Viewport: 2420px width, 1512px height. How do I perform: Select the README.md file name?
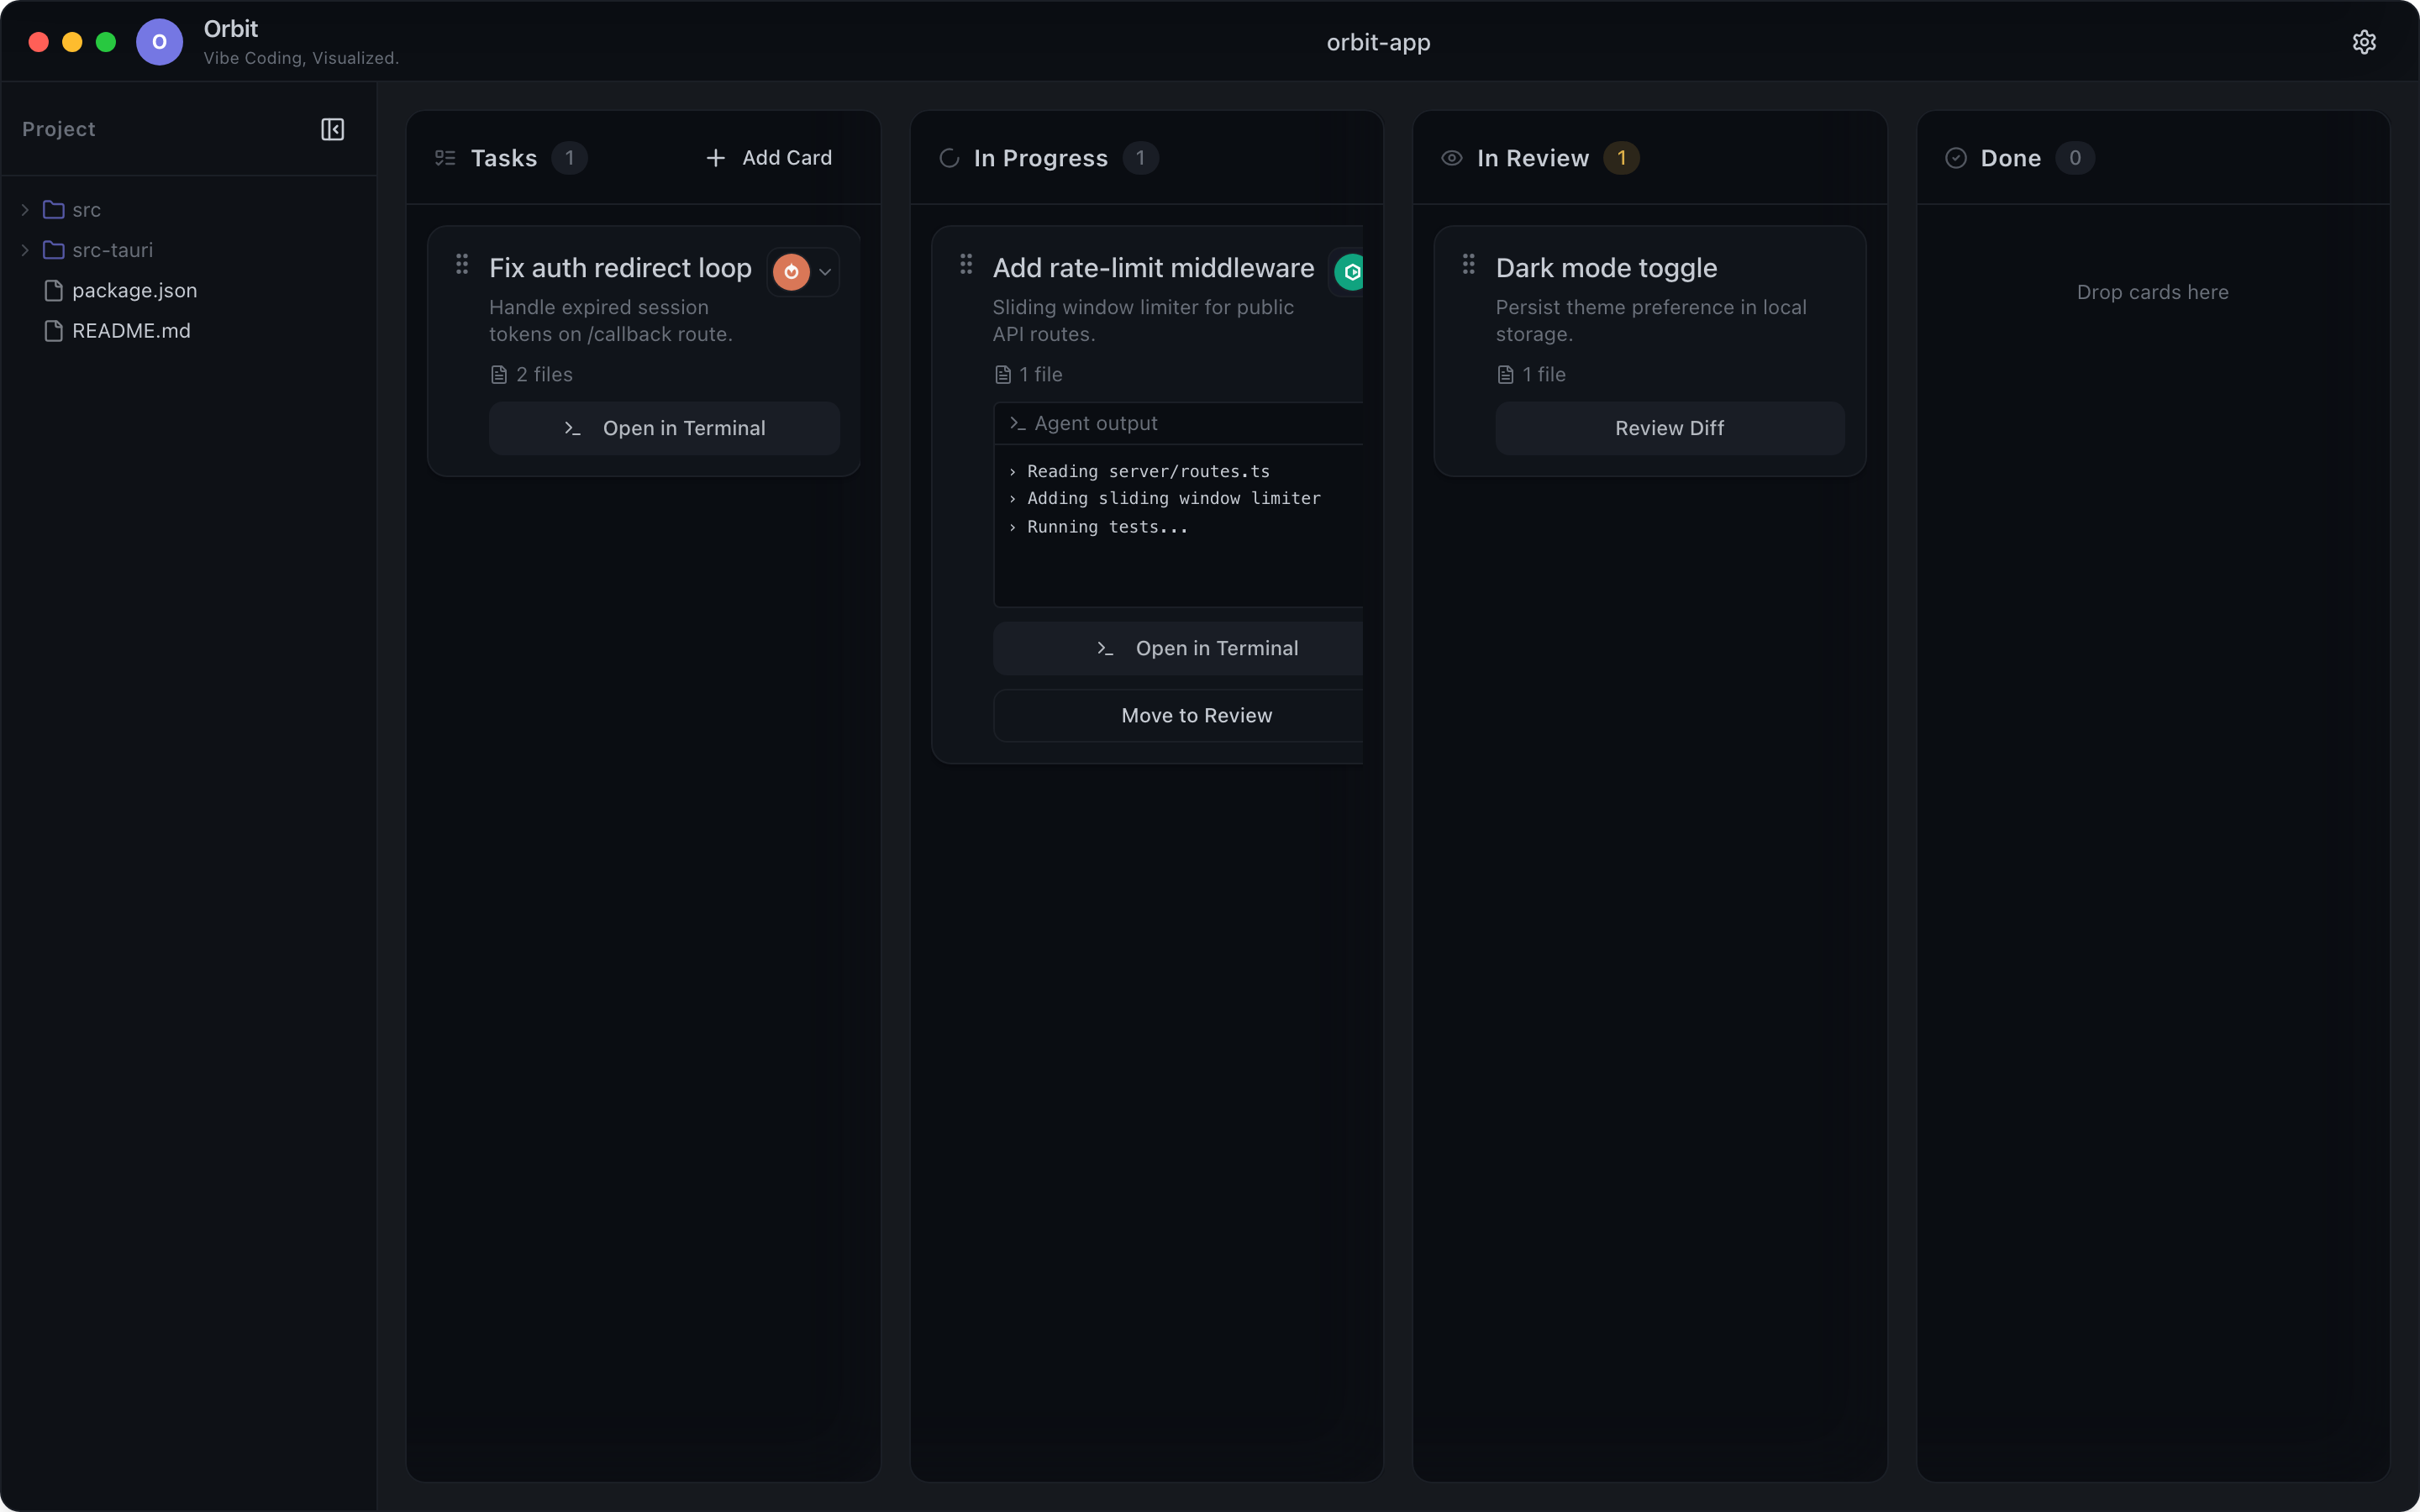coord(131,331)
